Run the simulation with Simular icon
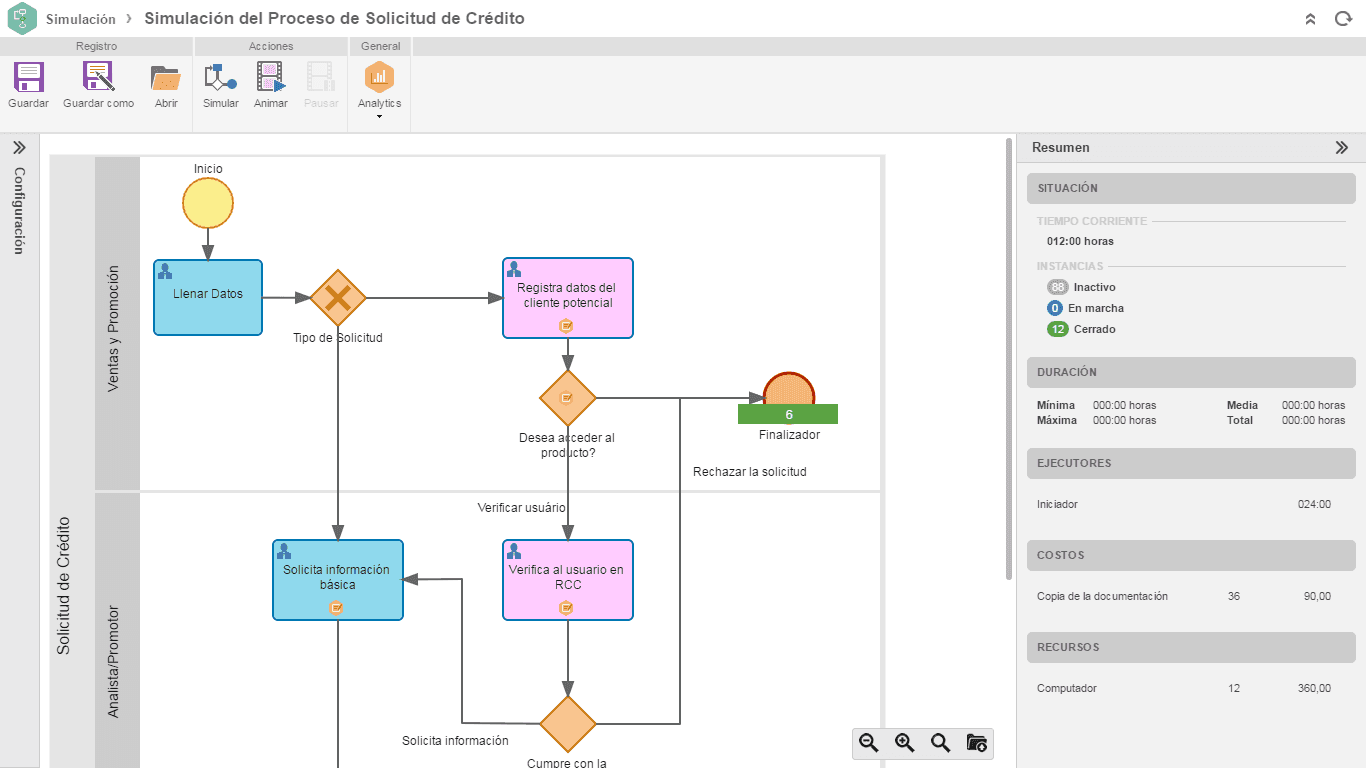The image size is (1366, 768). pyautogui.click(x=220, y=78)
